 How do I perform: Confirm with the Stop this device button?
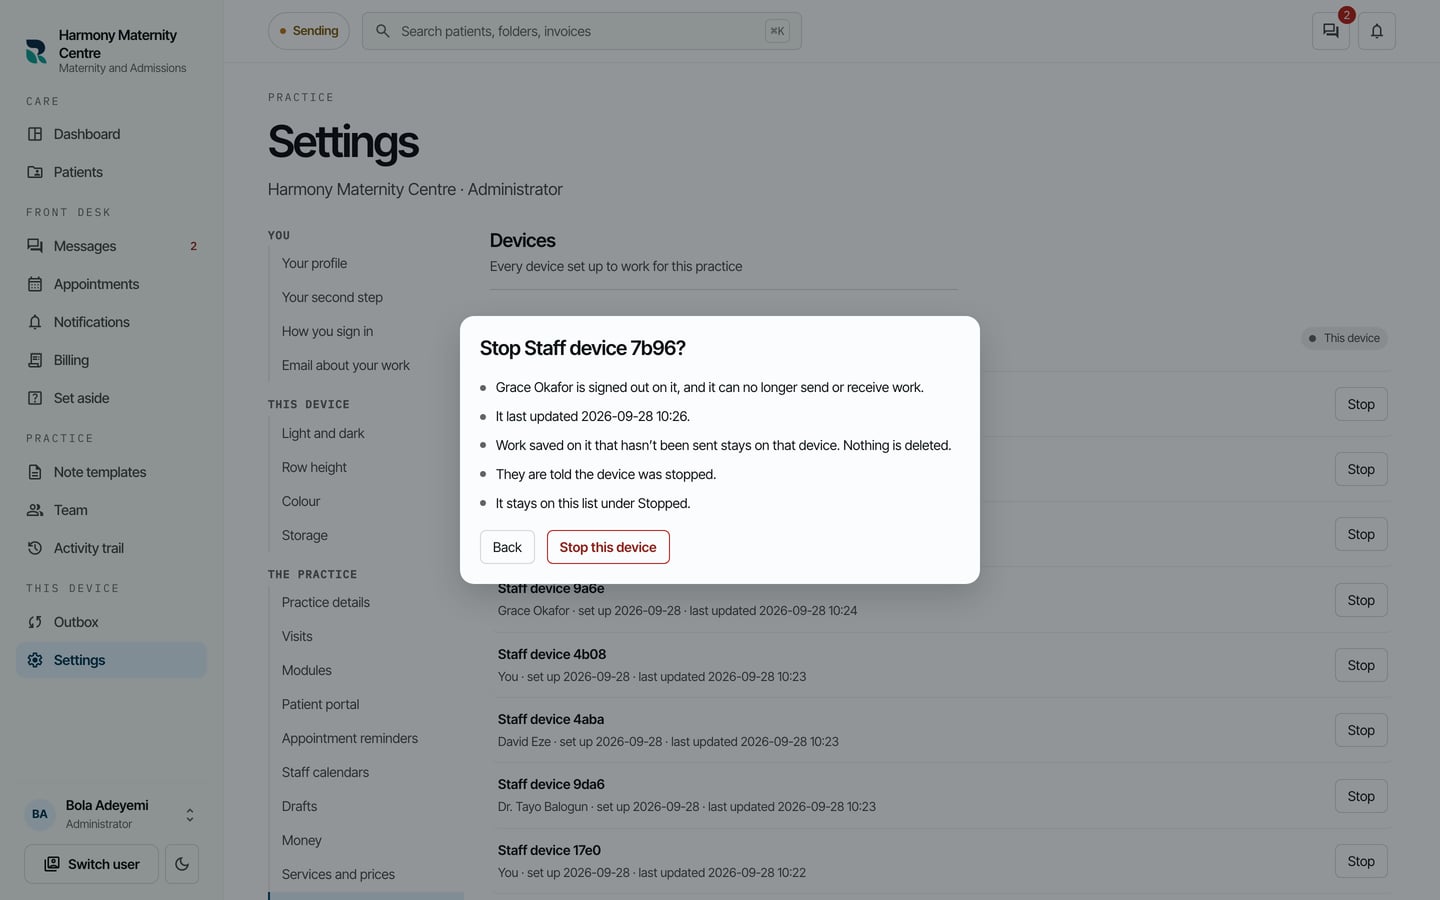click(x=608, y=547)
